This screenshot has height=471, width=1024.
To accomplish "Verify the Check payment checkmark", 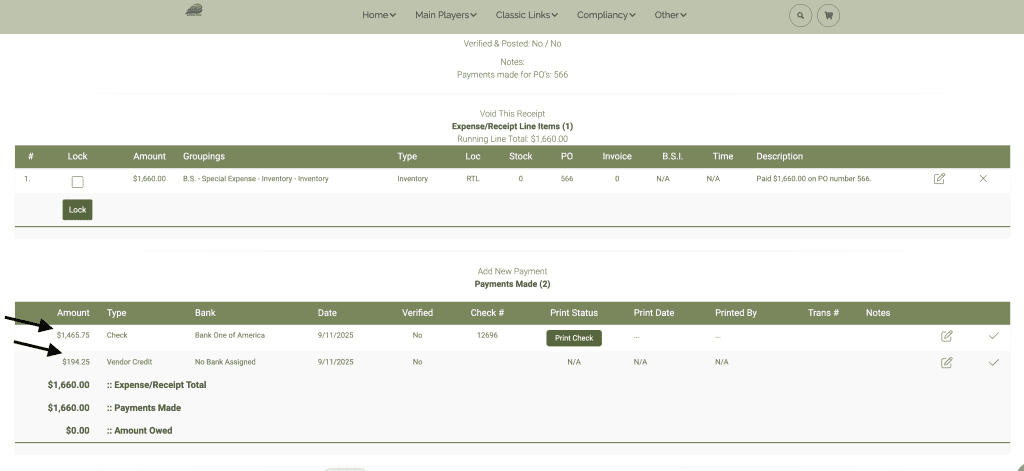I will [993, 336].
